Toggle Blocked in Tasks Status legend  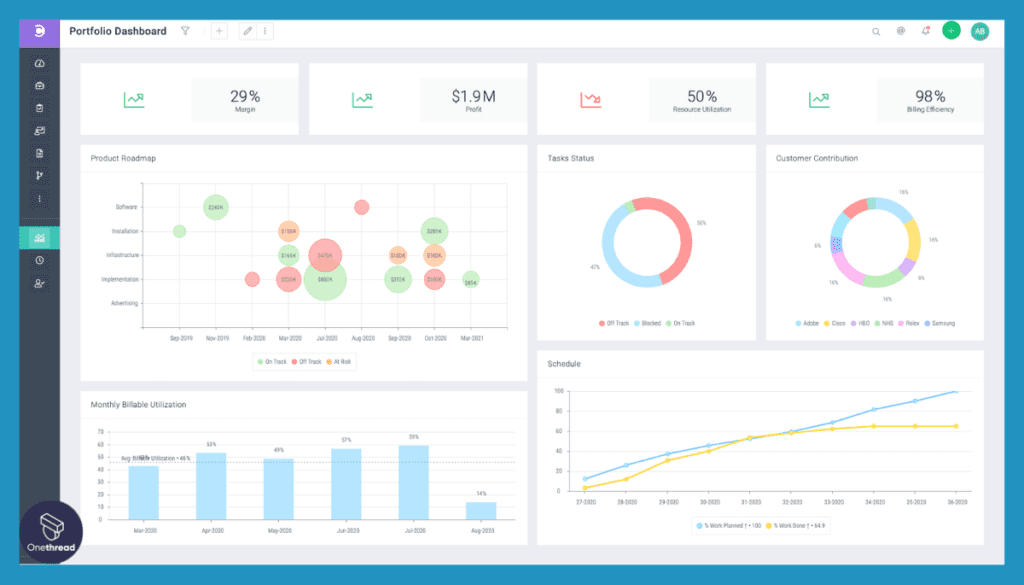648,323
